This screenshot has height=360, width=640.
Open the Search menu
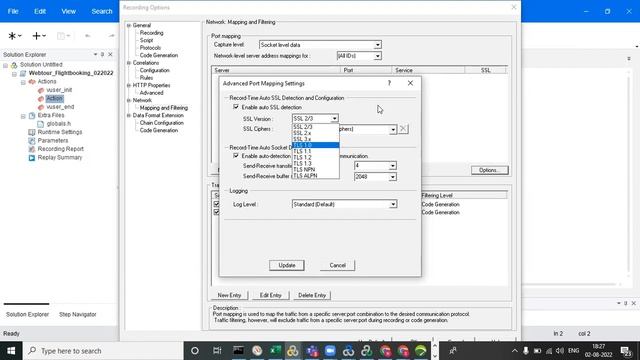point(102,11)
